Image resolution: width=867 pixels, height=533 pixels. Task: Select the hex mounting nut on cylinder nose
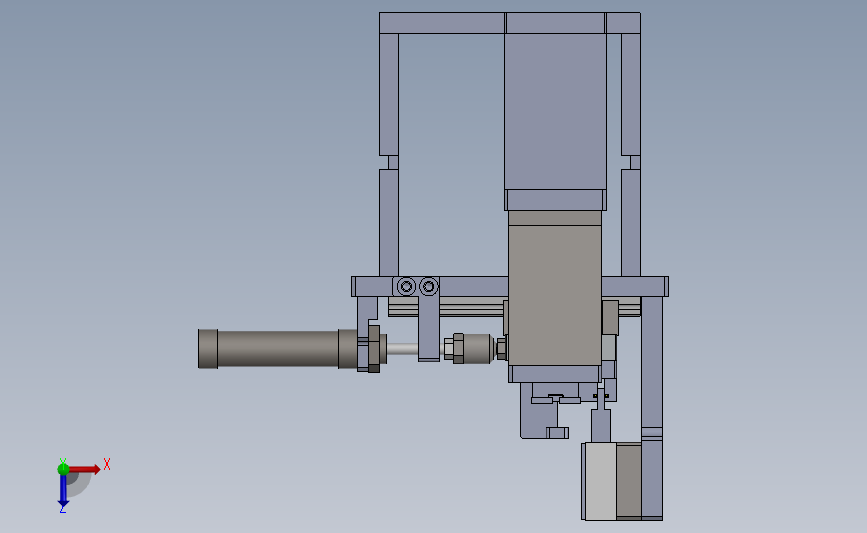click(374, 348)
